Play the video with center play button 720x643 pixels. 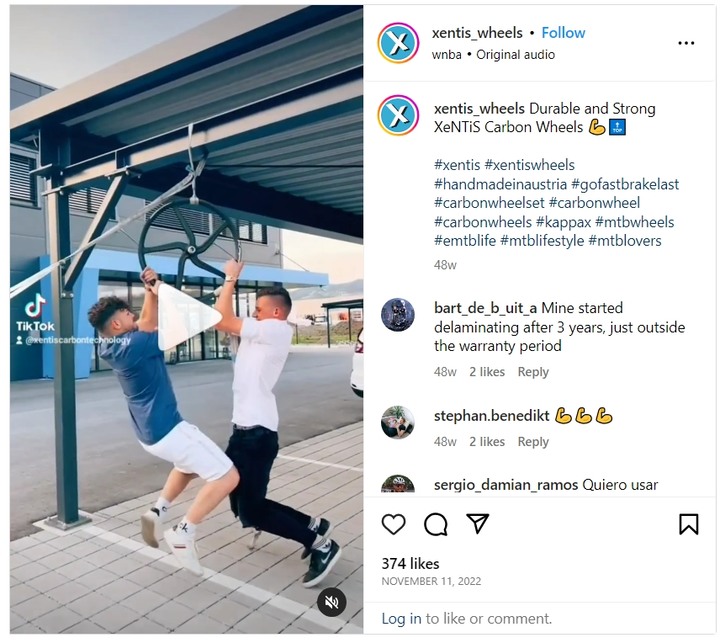(188, 317)
